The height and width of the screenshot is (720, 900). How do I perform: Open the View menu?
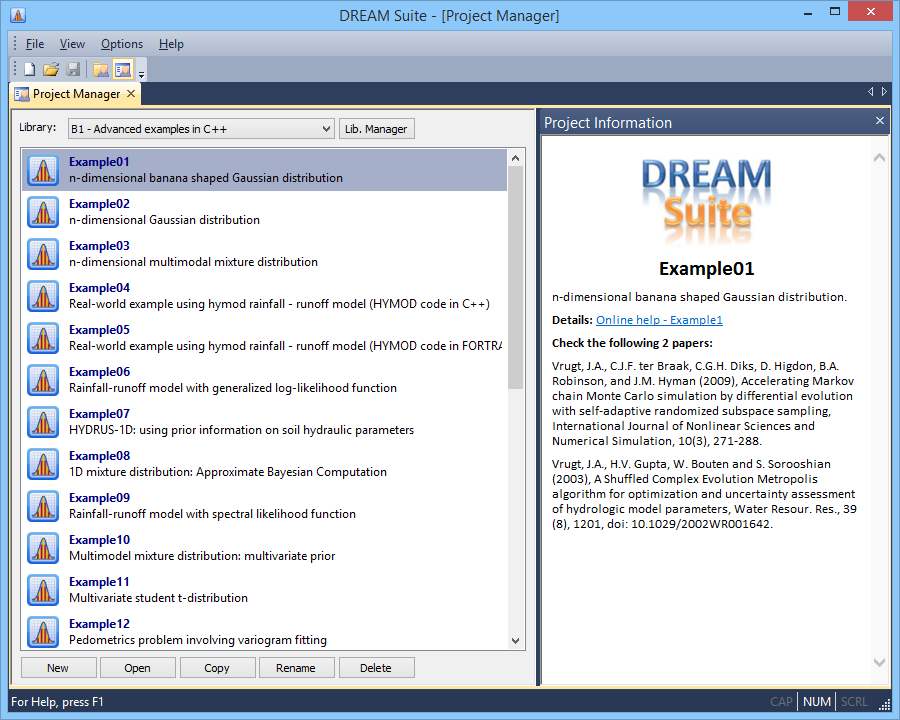click(x=72, y=44)
